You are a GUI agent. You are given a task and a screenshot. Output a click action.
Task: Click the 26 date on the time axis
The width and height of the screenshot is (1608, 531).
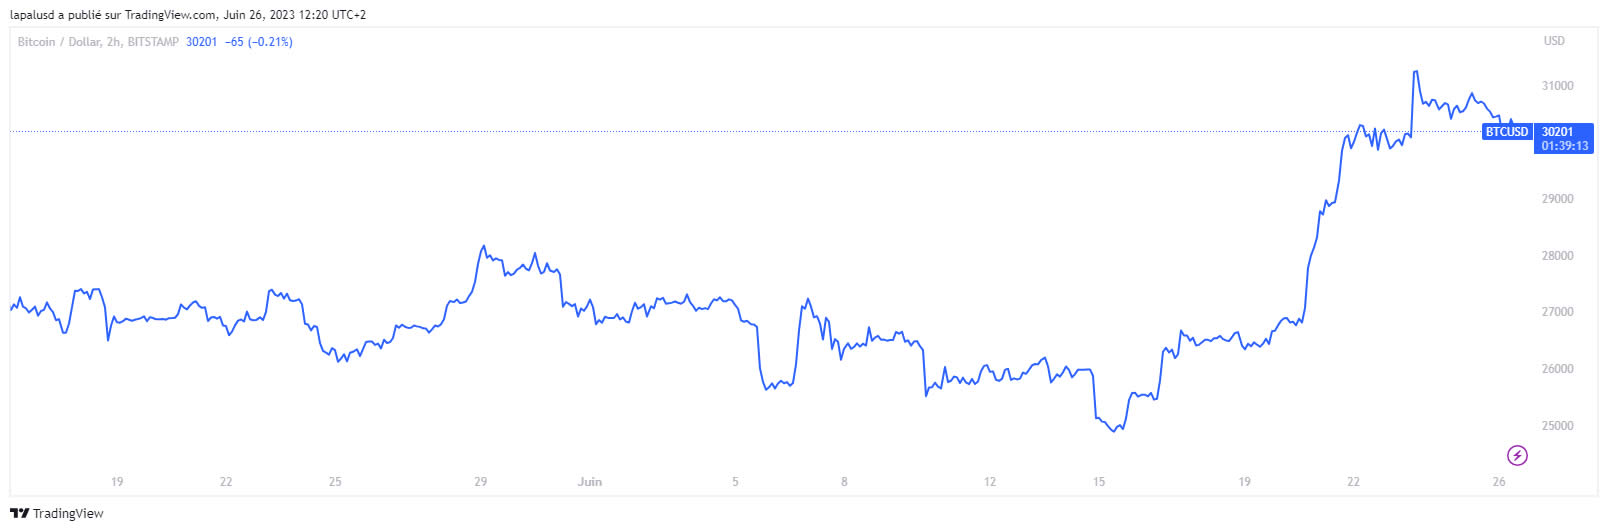coord(1498,482)
